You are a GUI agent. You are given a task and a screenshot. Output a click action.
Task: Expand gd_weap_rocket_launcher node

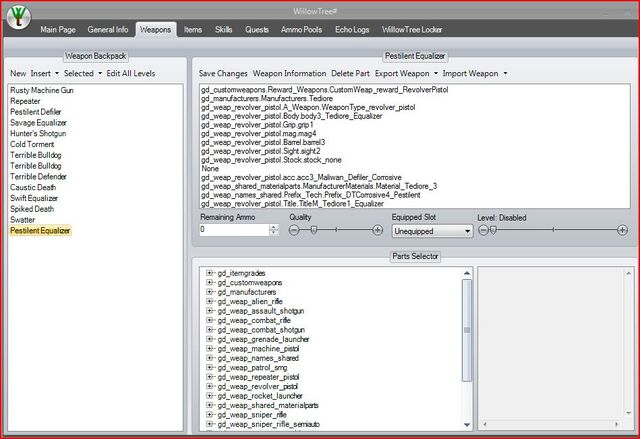pos(209,395)
